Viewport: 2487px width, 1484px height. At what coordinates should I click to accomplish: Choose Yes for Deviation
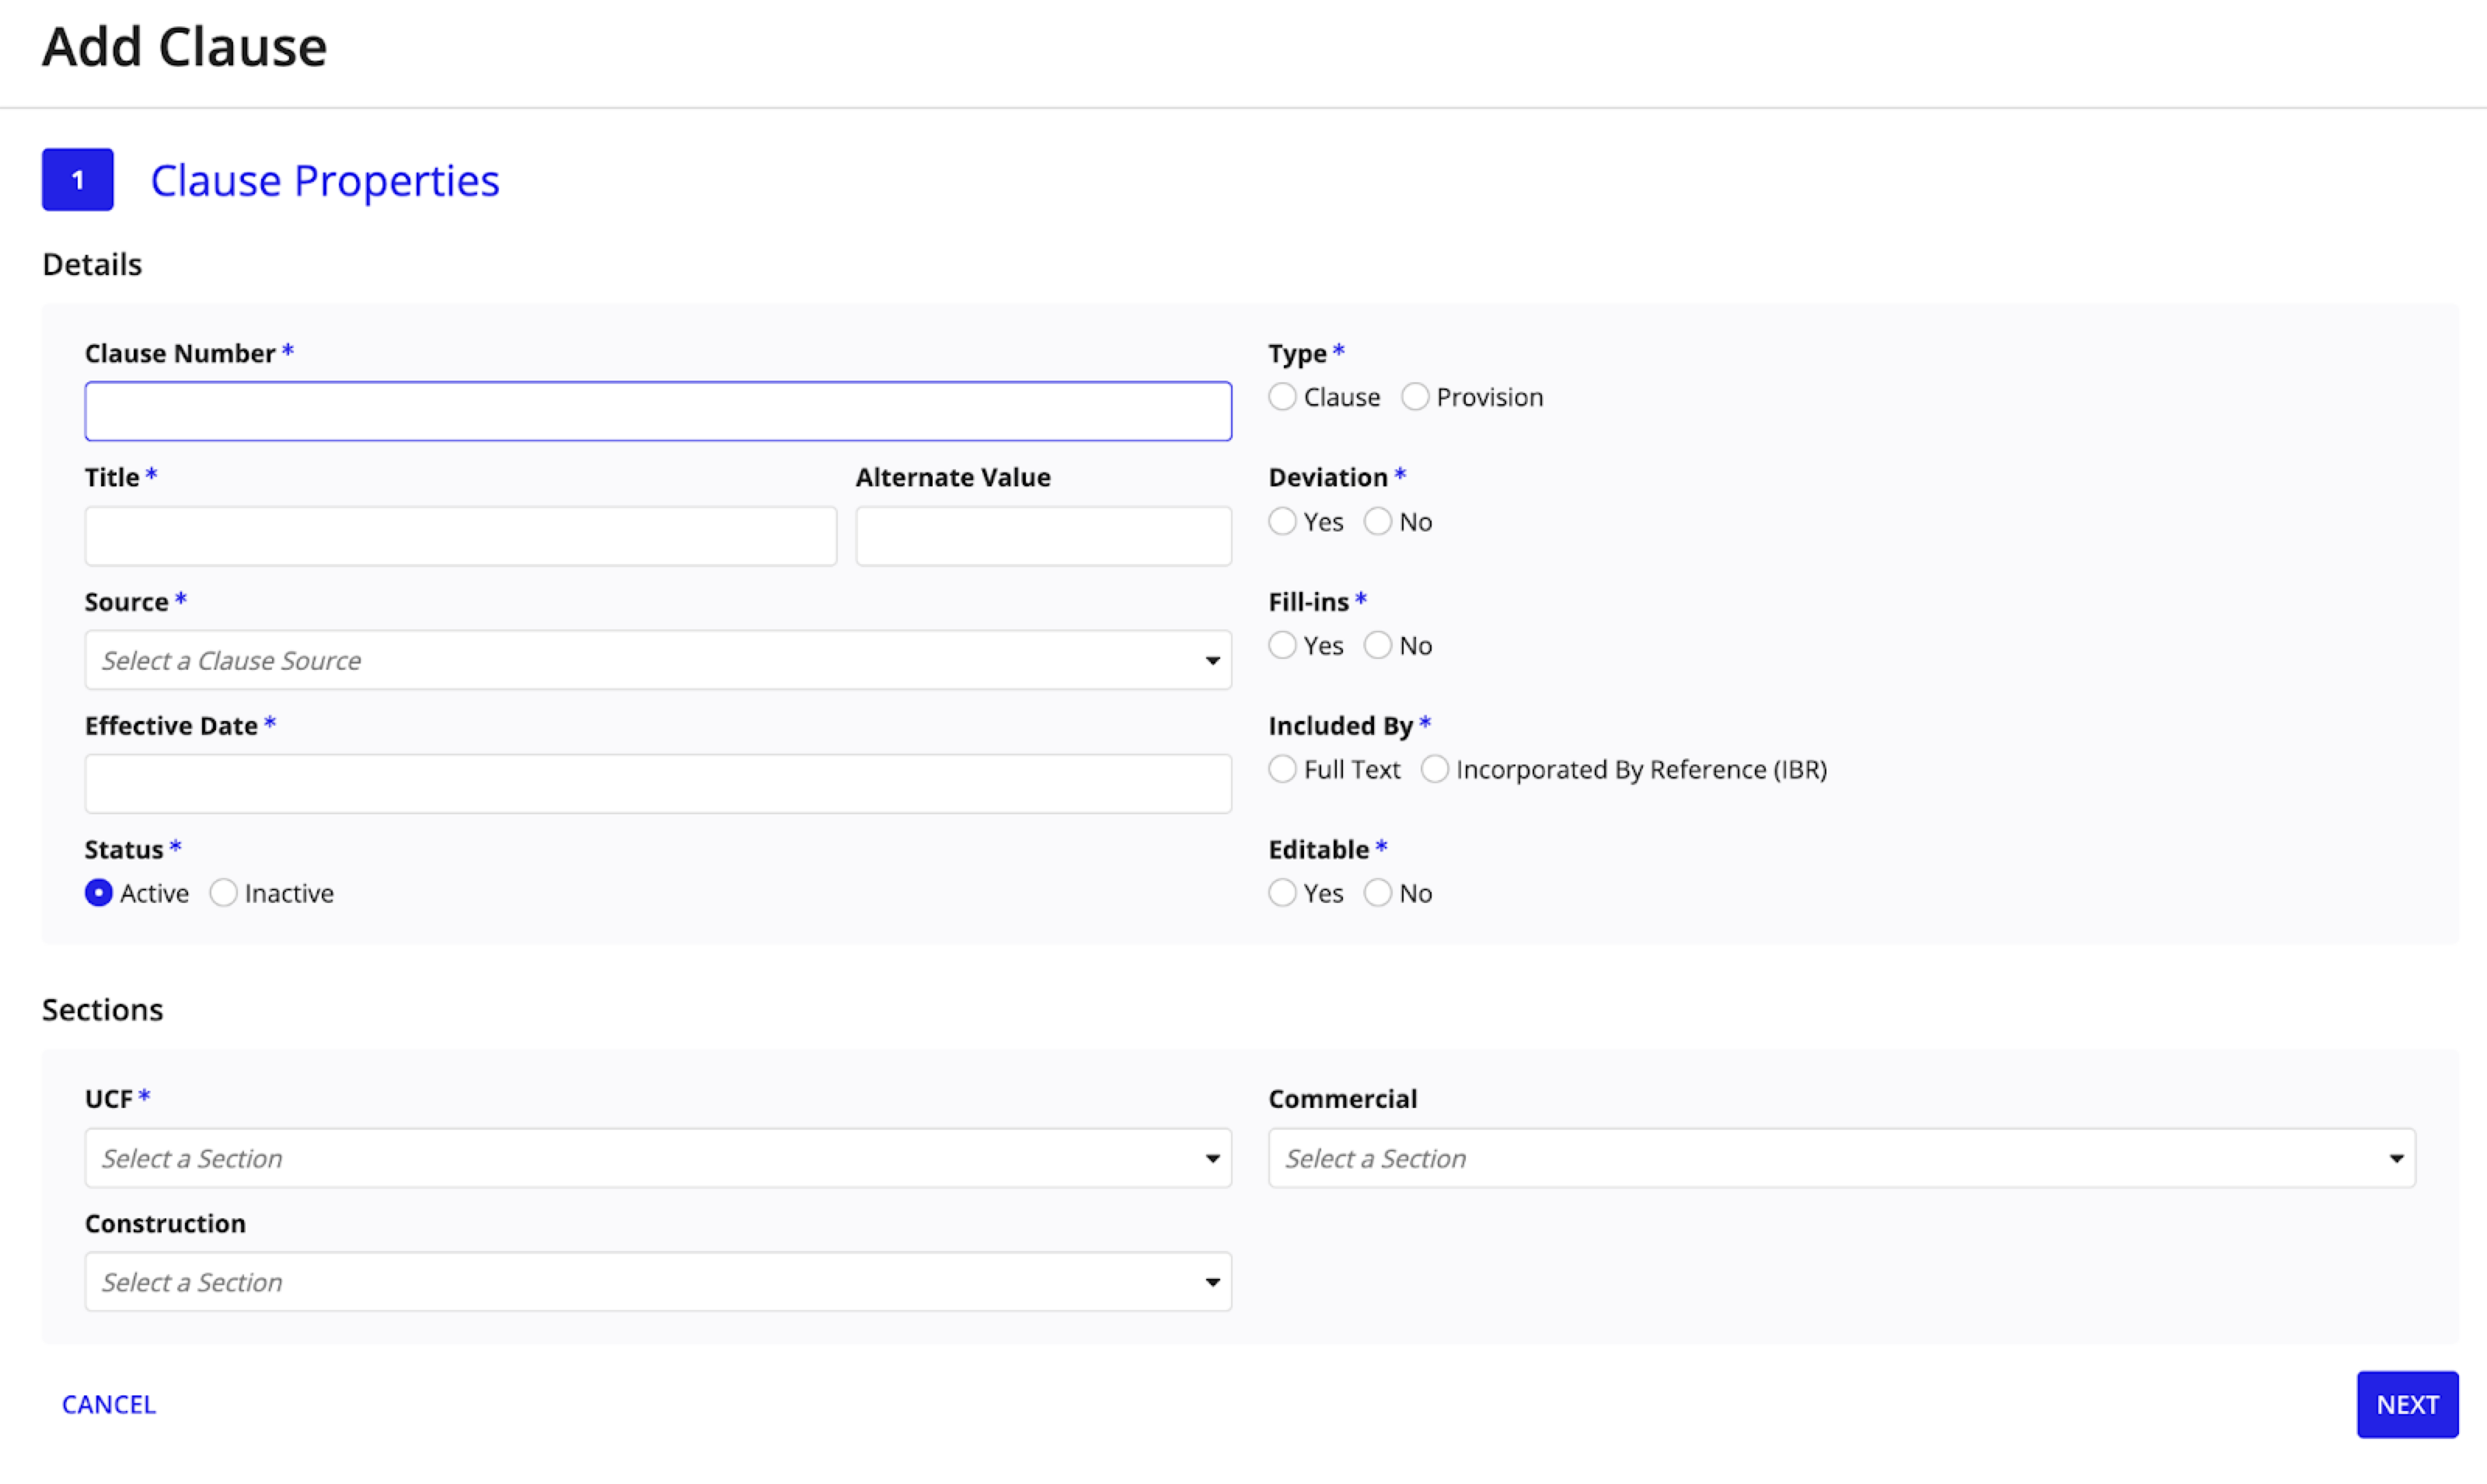click(1282, 522)
